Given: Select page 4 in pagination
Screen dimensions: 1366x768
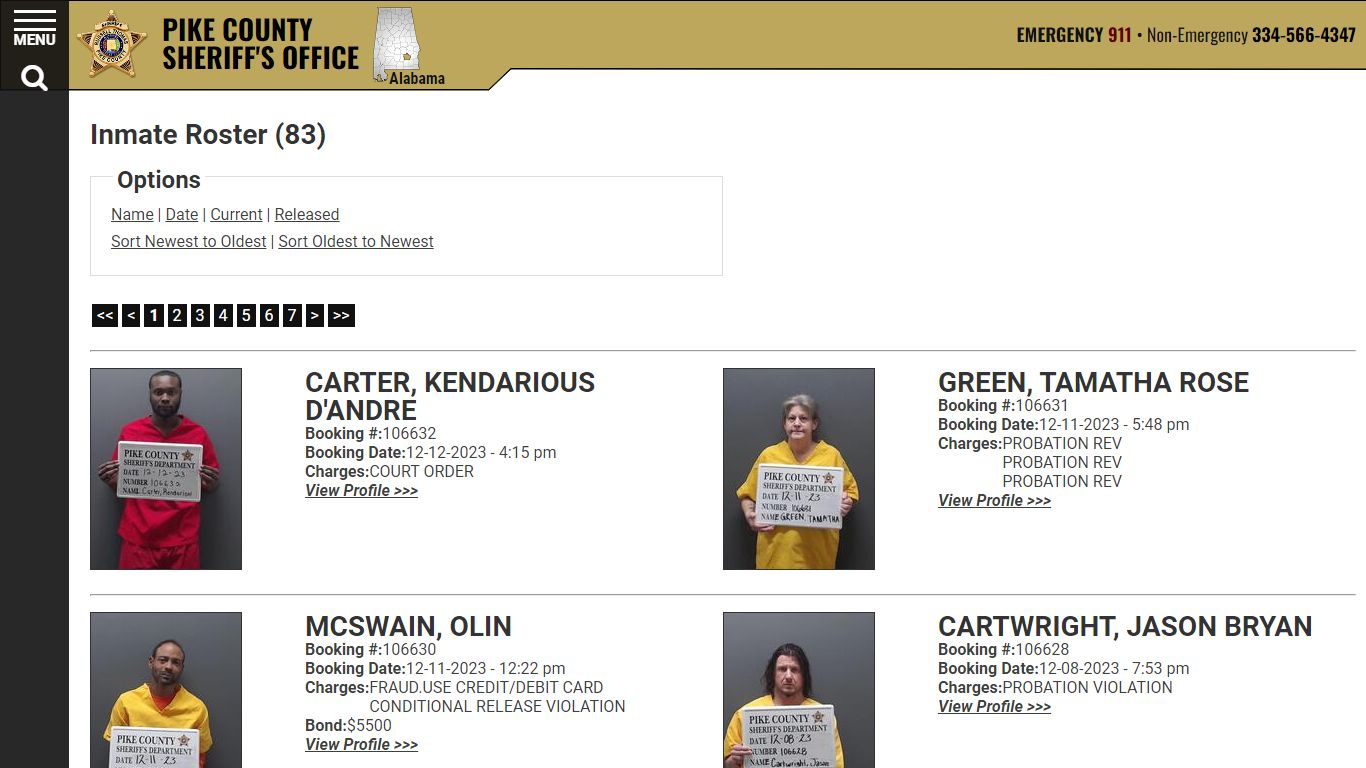Looking at the screenshot, I should point(223,316).
